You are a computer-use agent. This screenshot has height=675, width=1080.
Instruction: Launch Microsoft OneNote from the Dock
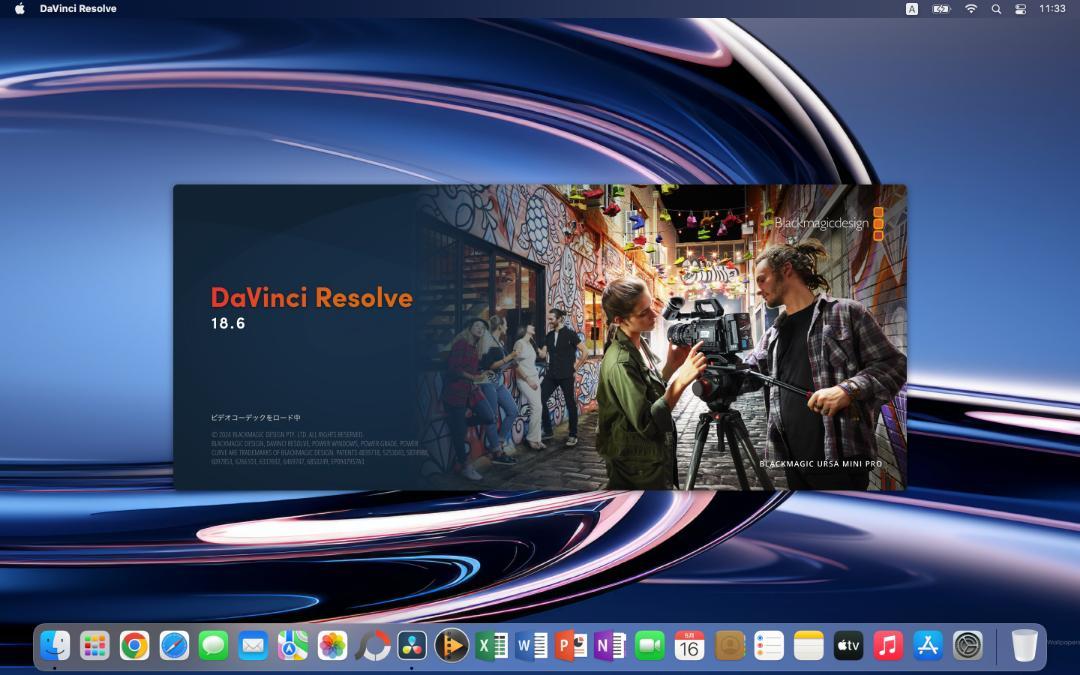(610, 646)
